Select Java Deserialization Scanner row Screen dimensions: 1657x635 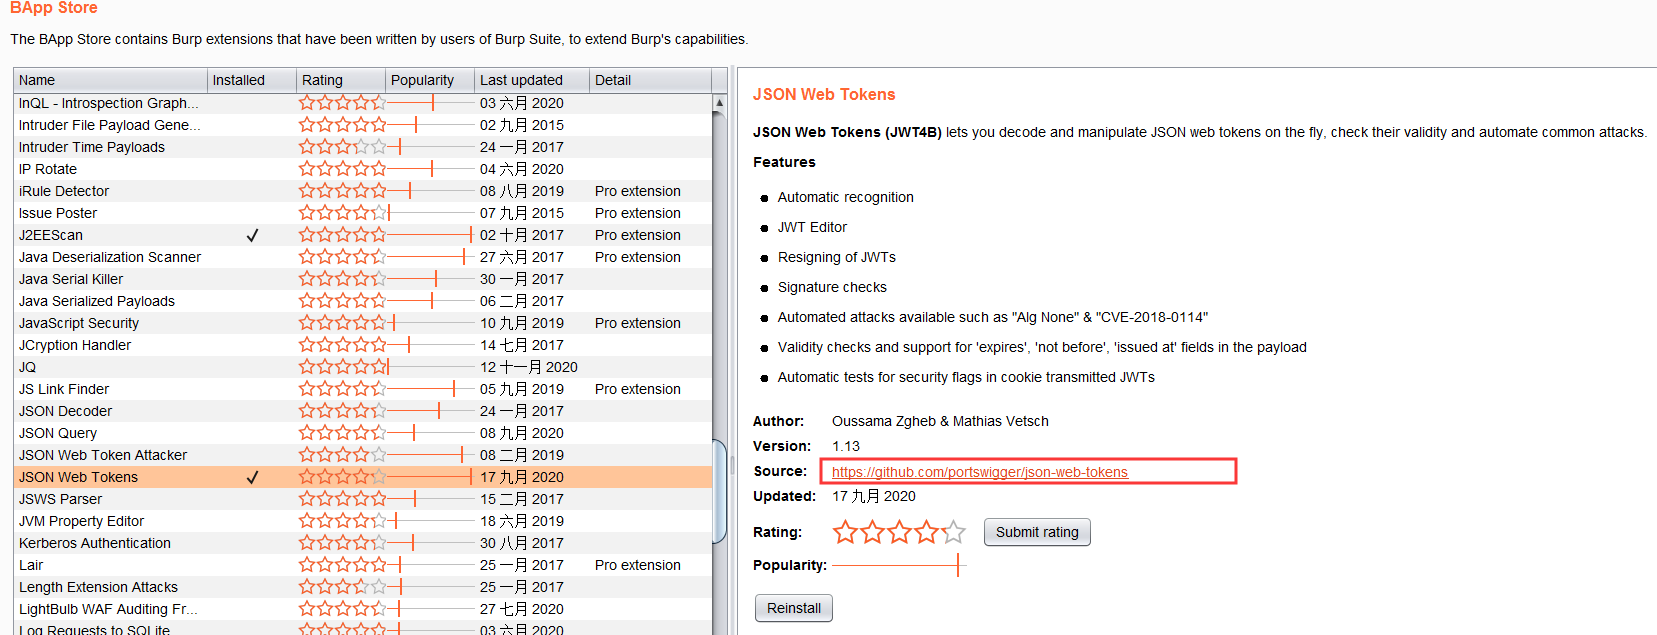tap(363, 257)
